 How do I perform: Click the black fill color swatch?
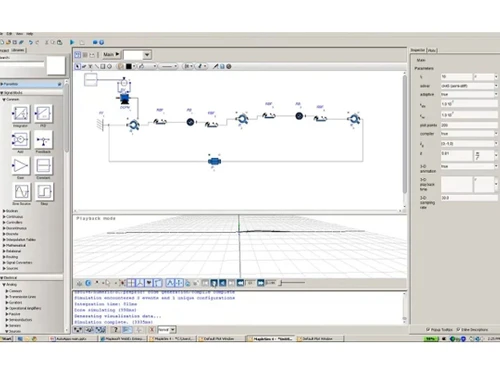tap(129, 66)
